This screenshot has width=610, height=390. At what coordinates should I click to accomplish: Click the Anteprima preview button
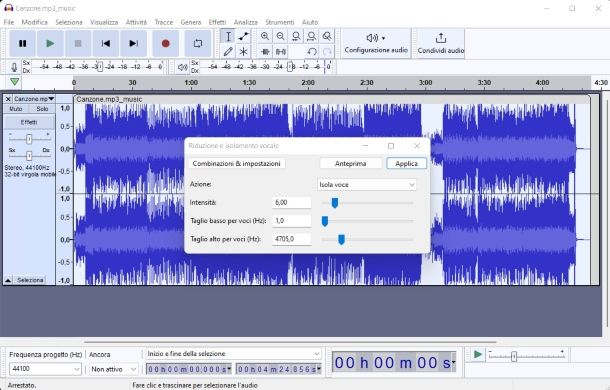pyautogui.click(x=351, y=163)
